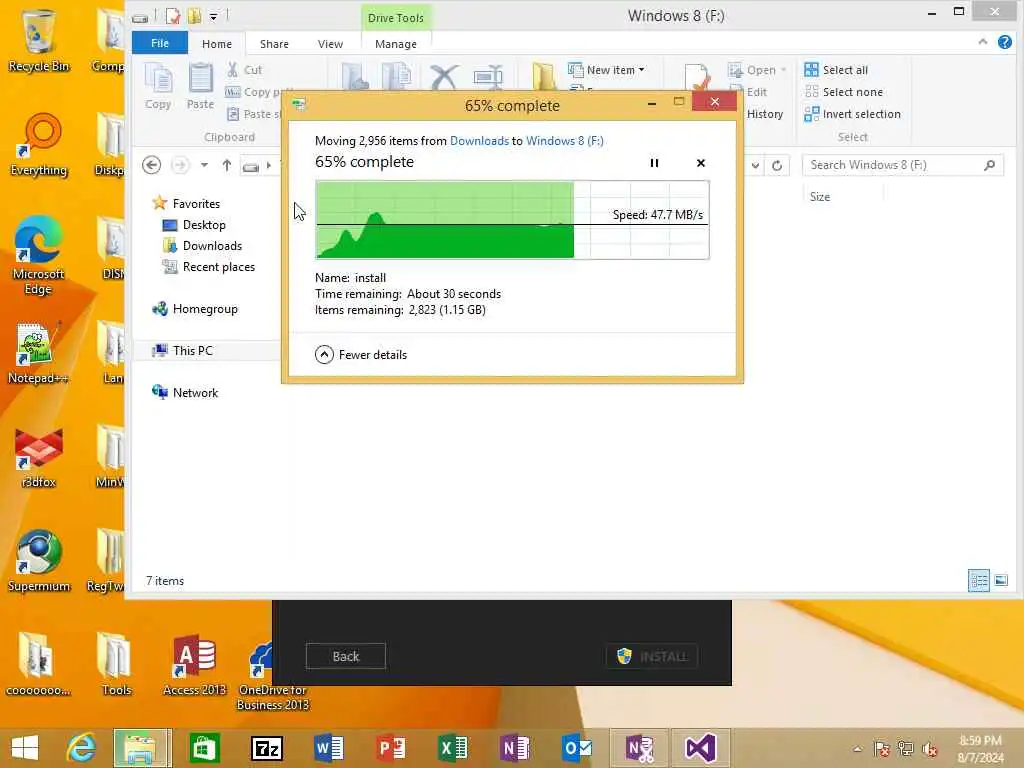Show hidden system tray icons
The width and height of the screenshot is (1024, 768).
(857, 749)
